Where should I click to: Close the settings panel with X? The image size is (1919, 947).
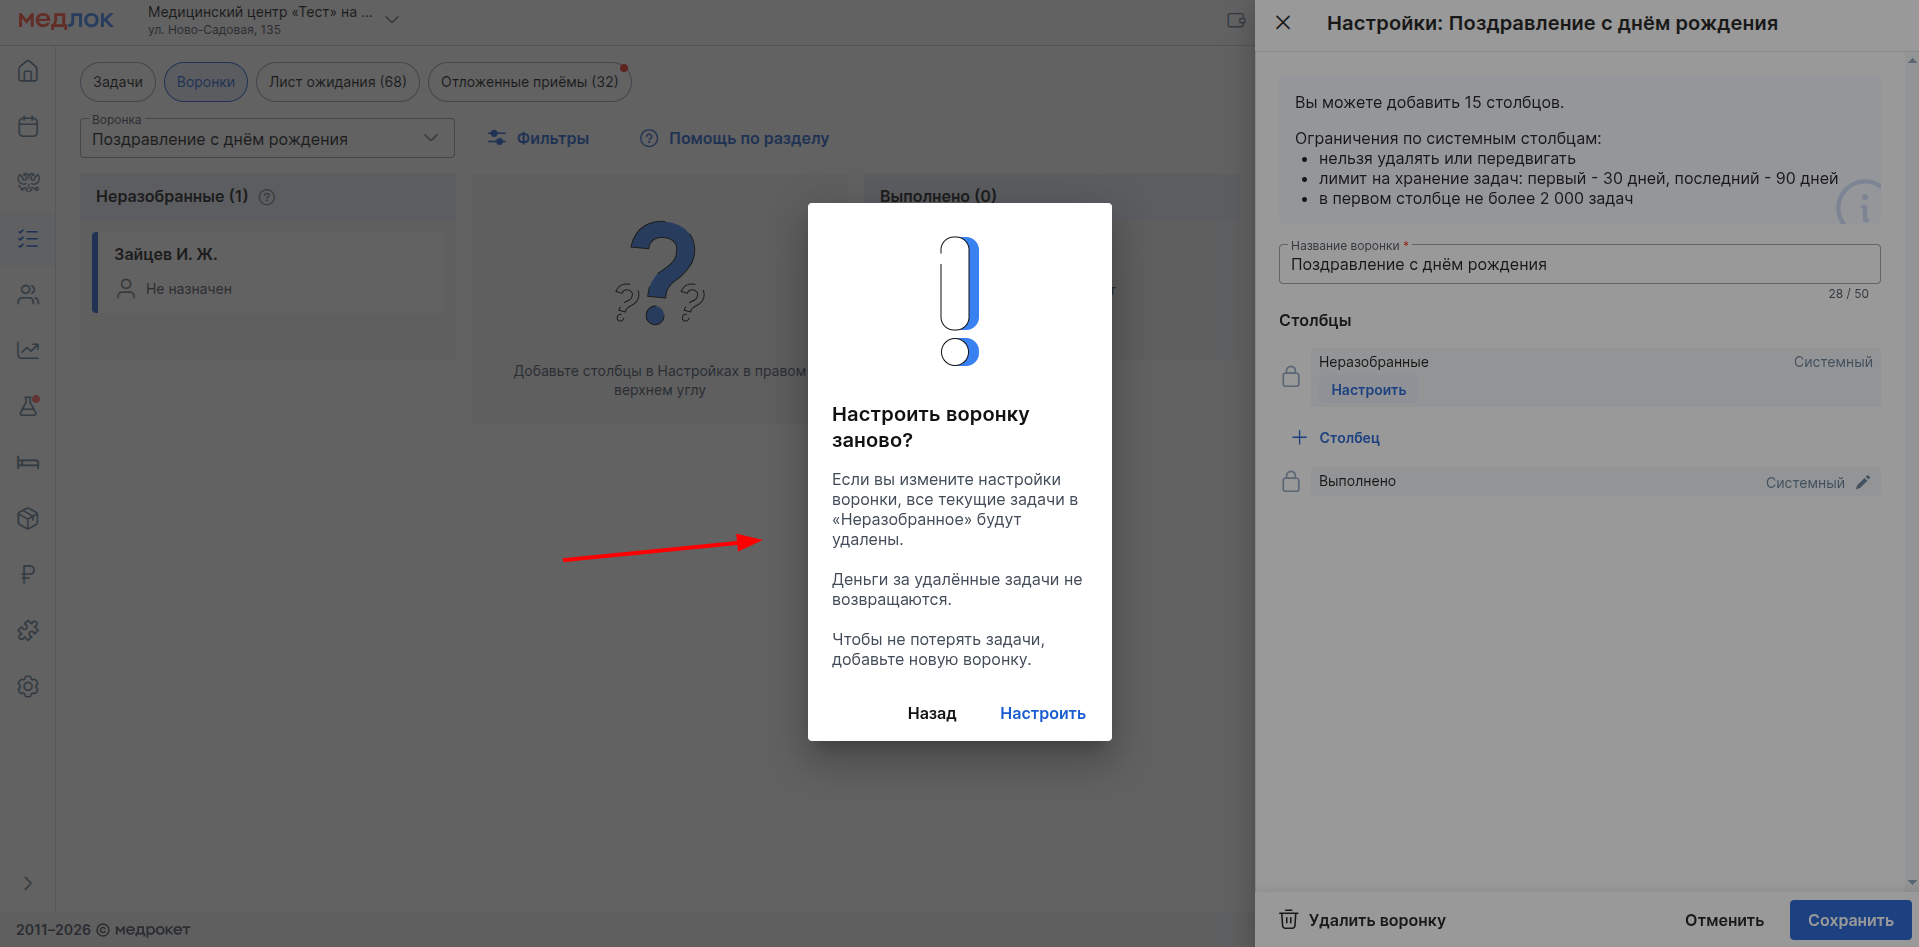pos(1283,23)
